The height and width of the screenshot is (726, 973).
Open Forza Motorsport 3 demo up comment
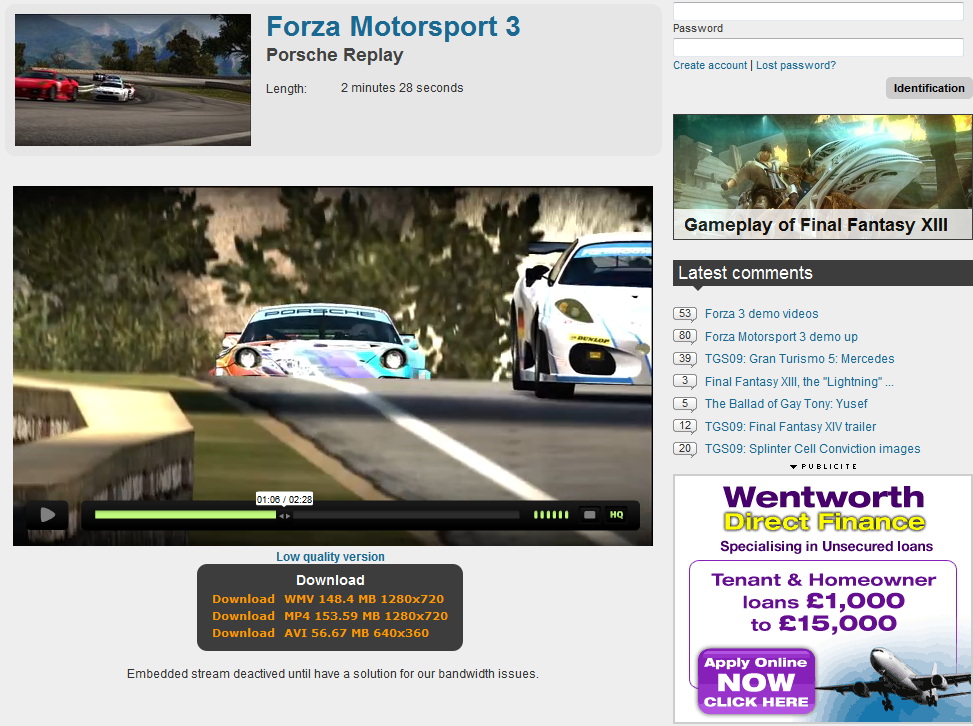781,337
